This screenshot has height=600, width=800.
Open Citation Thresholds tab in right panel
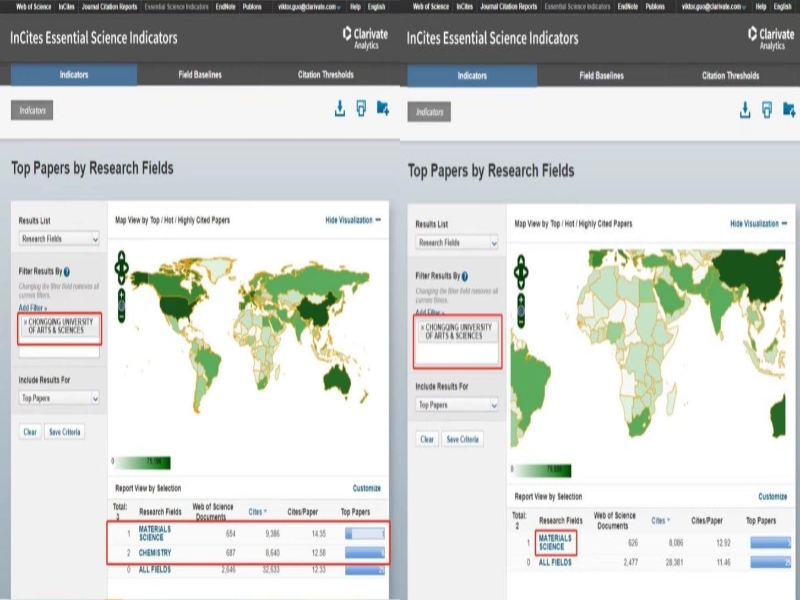coord(730,76)
